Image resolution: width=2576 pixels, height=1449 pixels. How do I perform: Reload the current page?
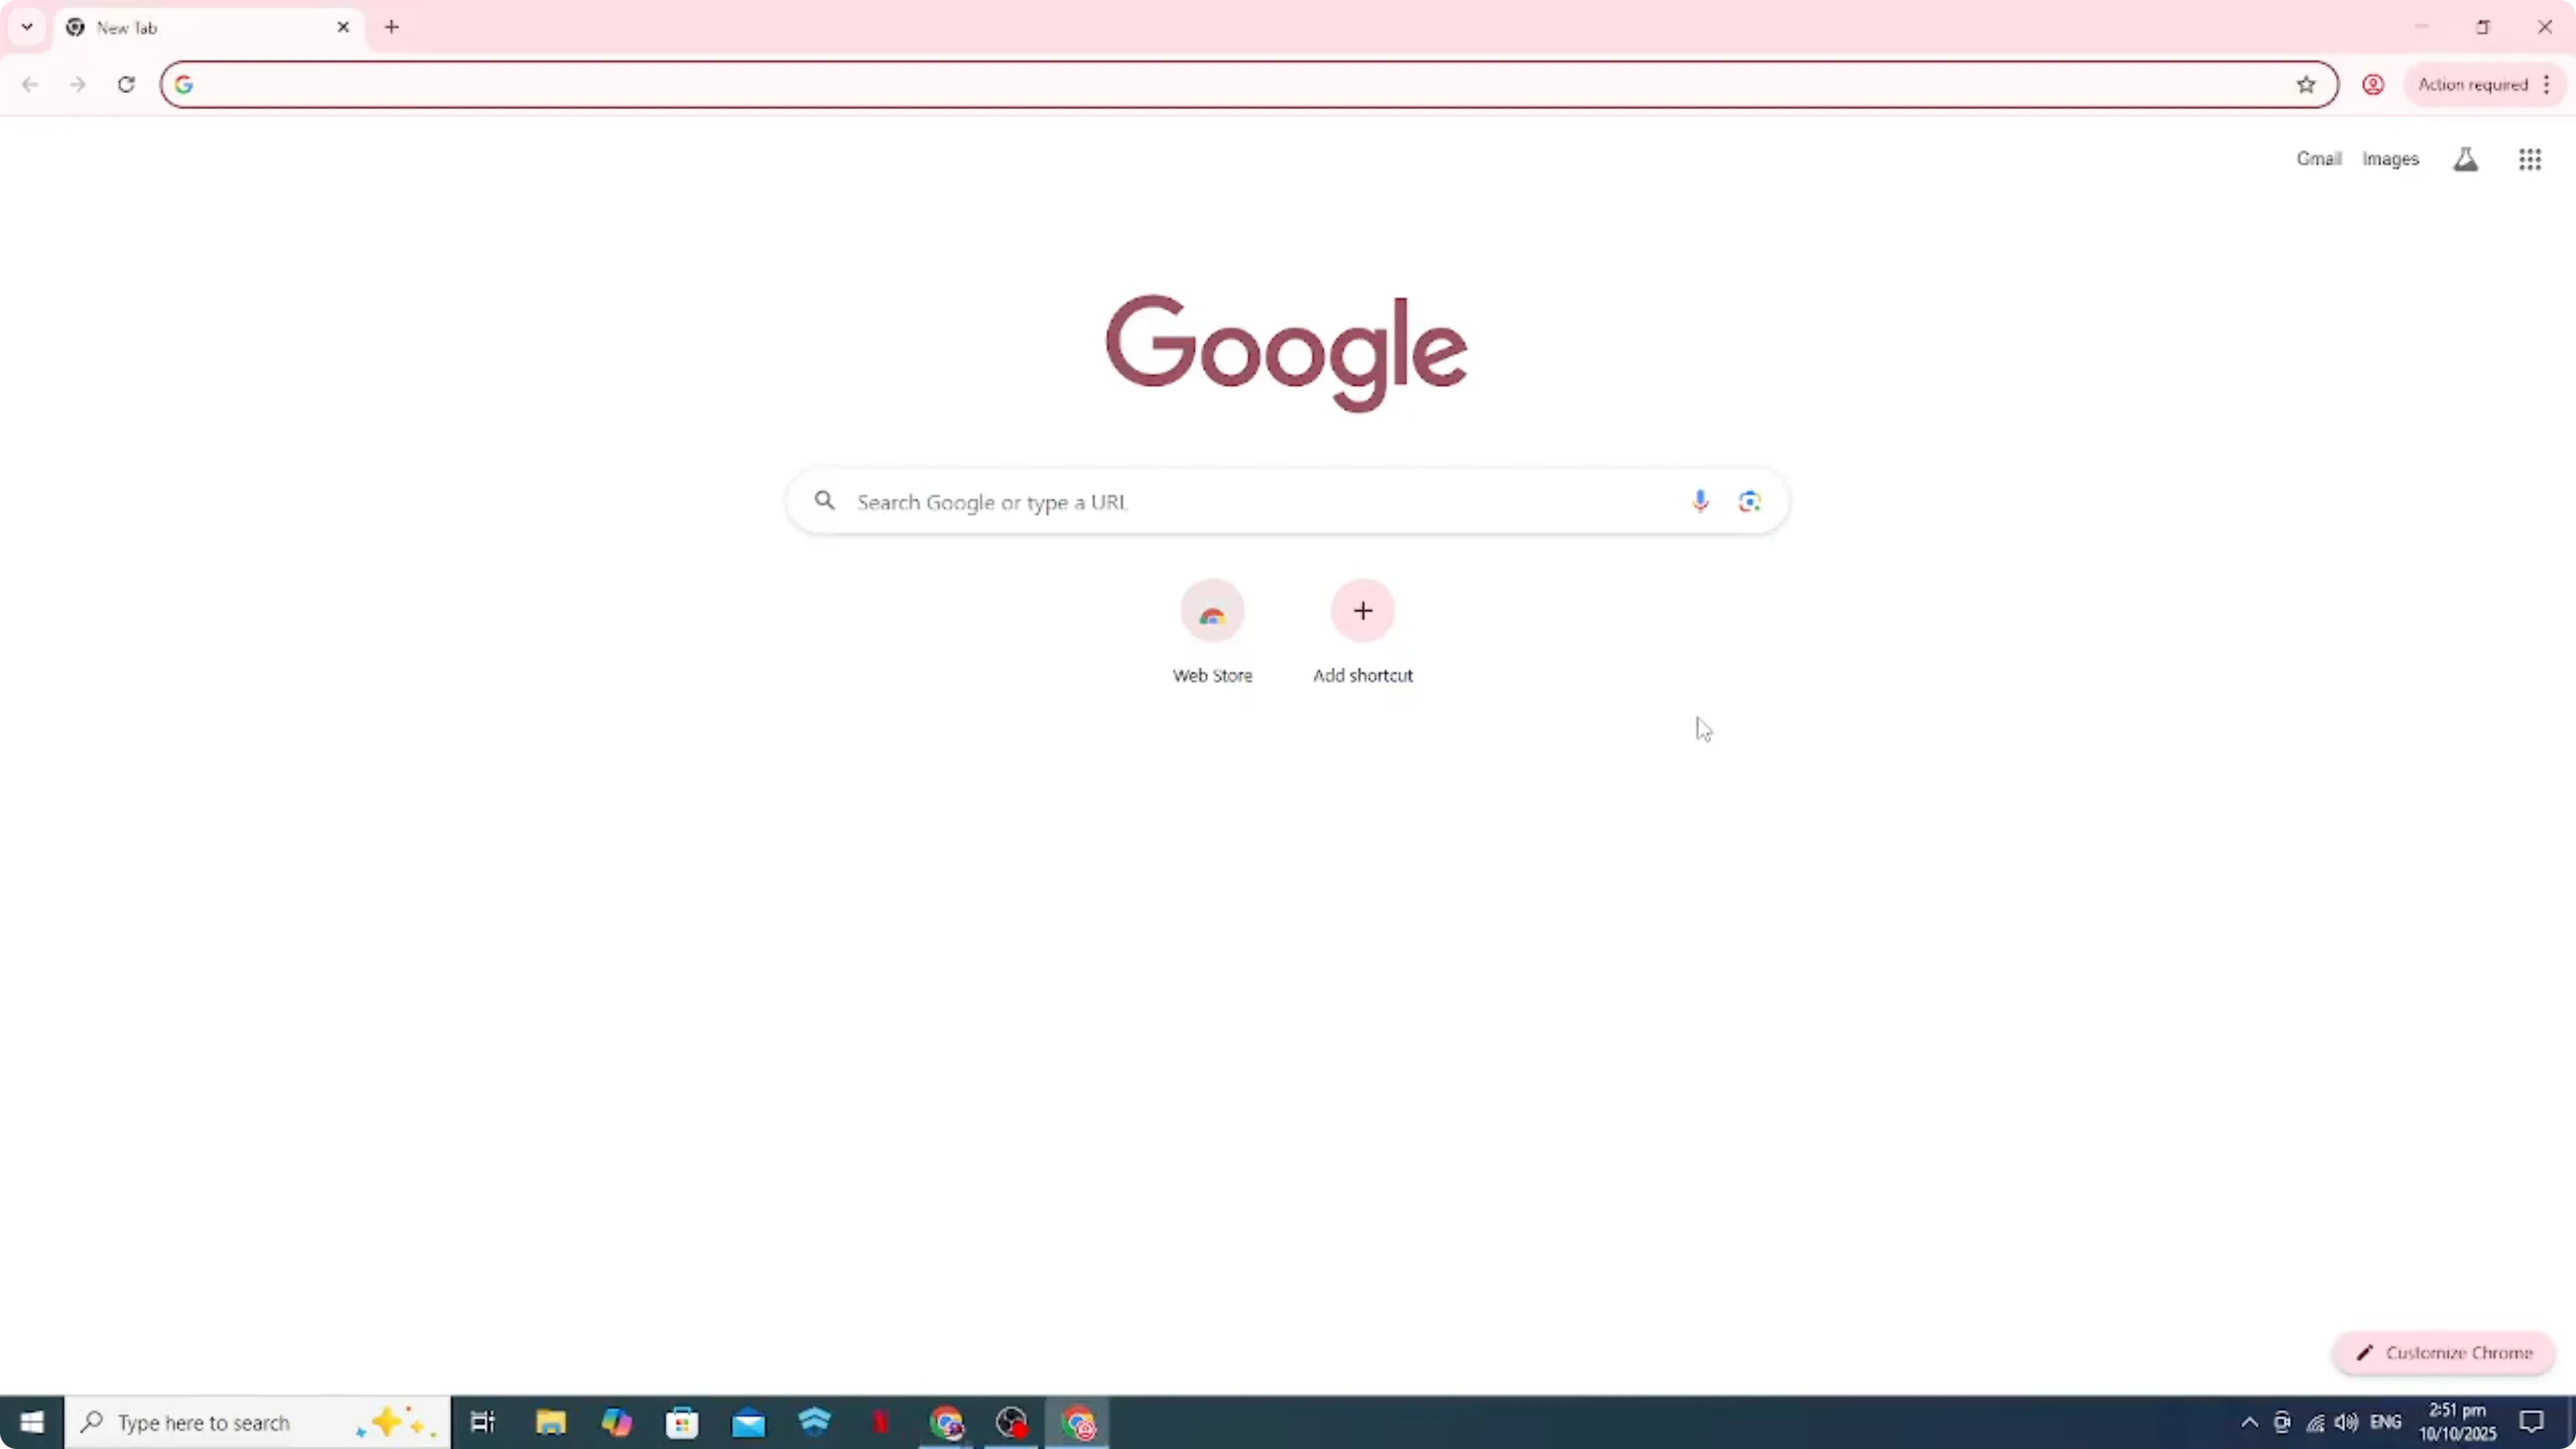pyautogui.click(x=126, y=84)
